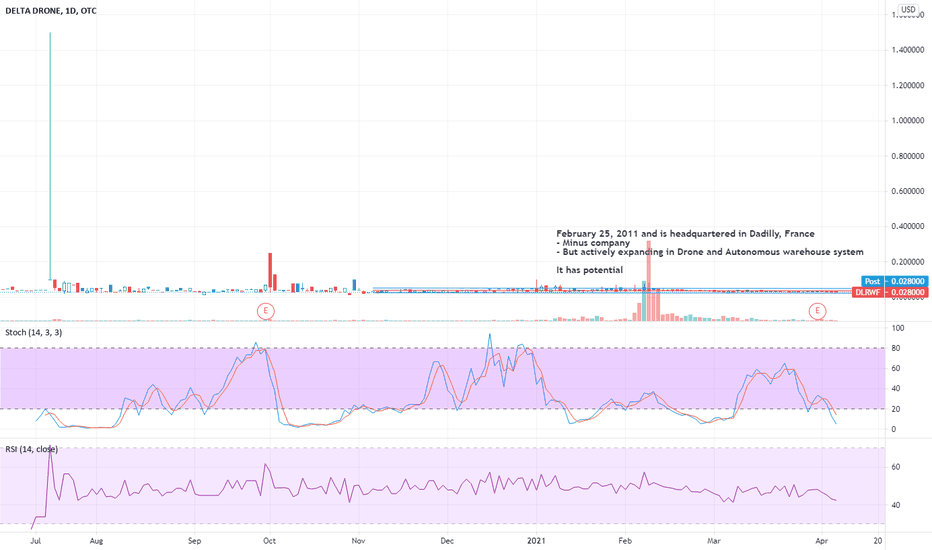Click the Dec label on time axis
932x550 pixels.
[x=447, y=540]
